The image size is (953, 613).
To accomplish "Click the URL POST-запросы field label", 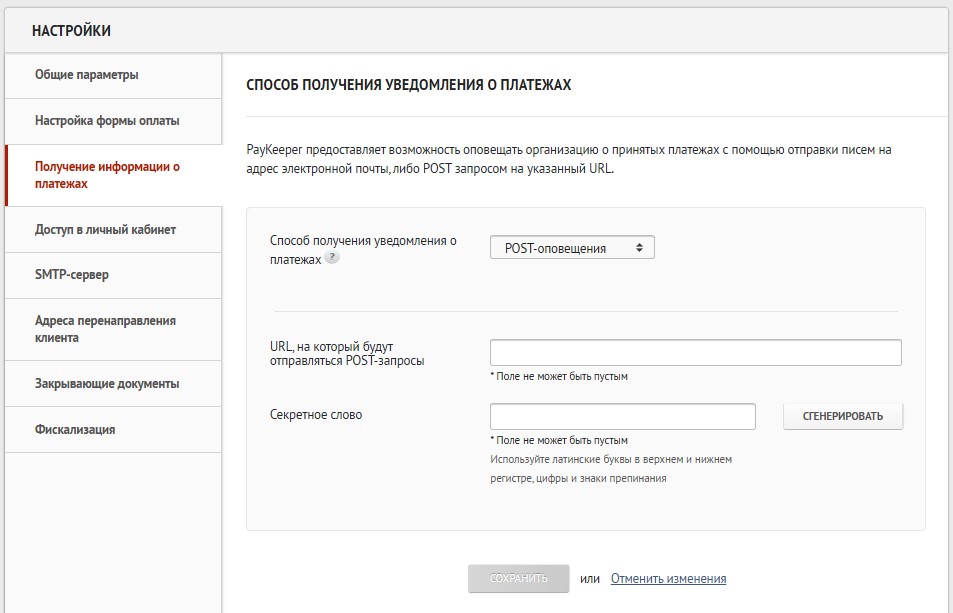I will 347,353.
